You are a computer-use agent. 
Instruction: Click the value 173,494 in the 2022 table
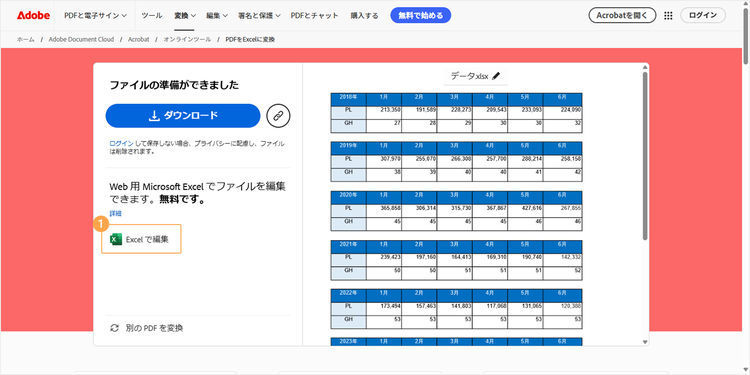tap(390, 306)
